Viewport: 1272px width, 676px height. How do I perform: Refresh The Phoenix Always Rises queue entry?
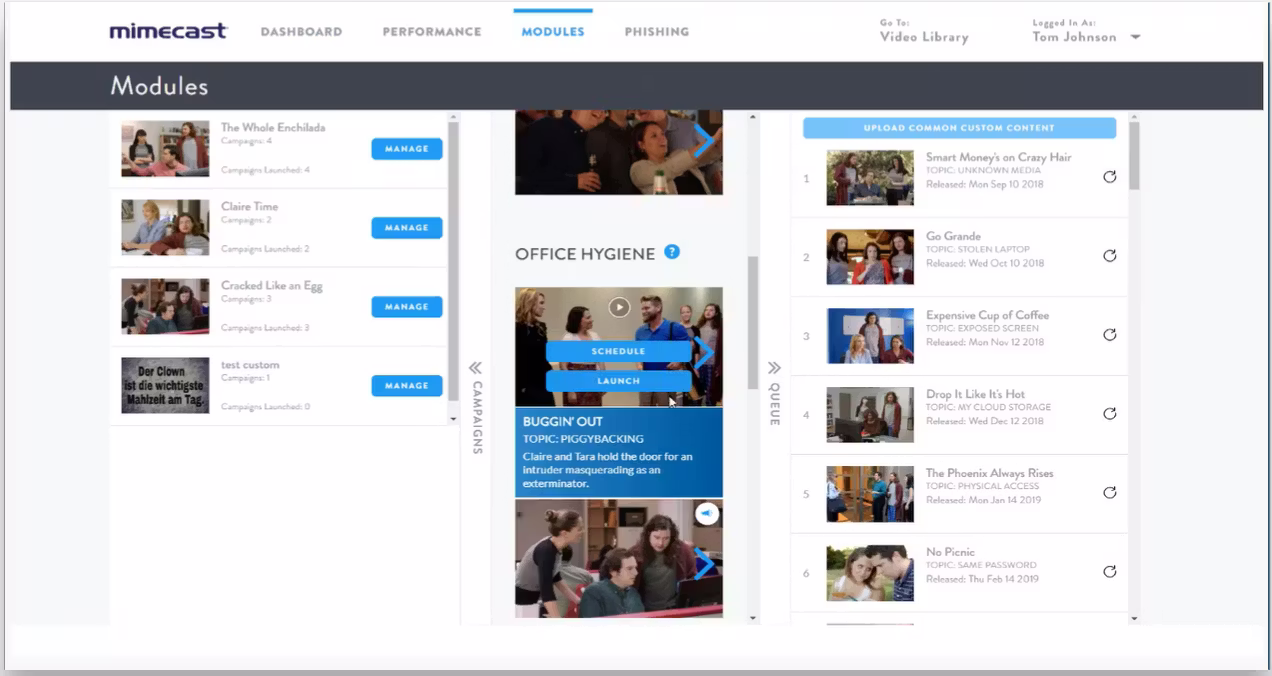tap(1110, 493)
